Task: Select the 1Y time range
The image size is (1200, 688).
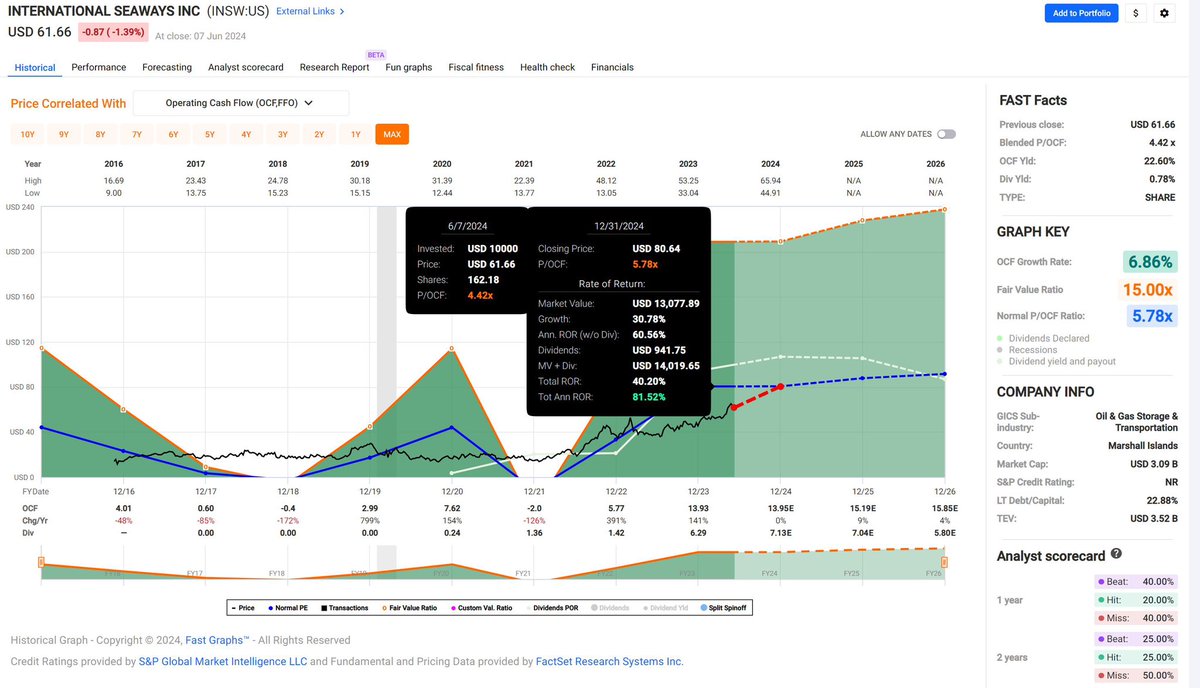Action: pyautogui.click(x=356, y=134)
